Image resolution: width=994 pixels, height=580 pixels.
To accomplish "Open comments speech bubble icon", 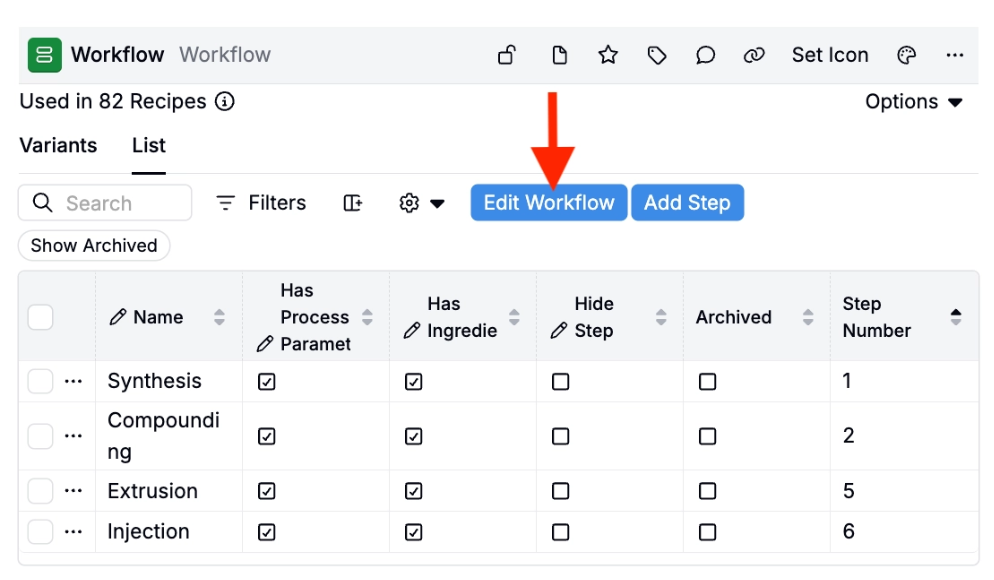I will click(x=705, y=55).
